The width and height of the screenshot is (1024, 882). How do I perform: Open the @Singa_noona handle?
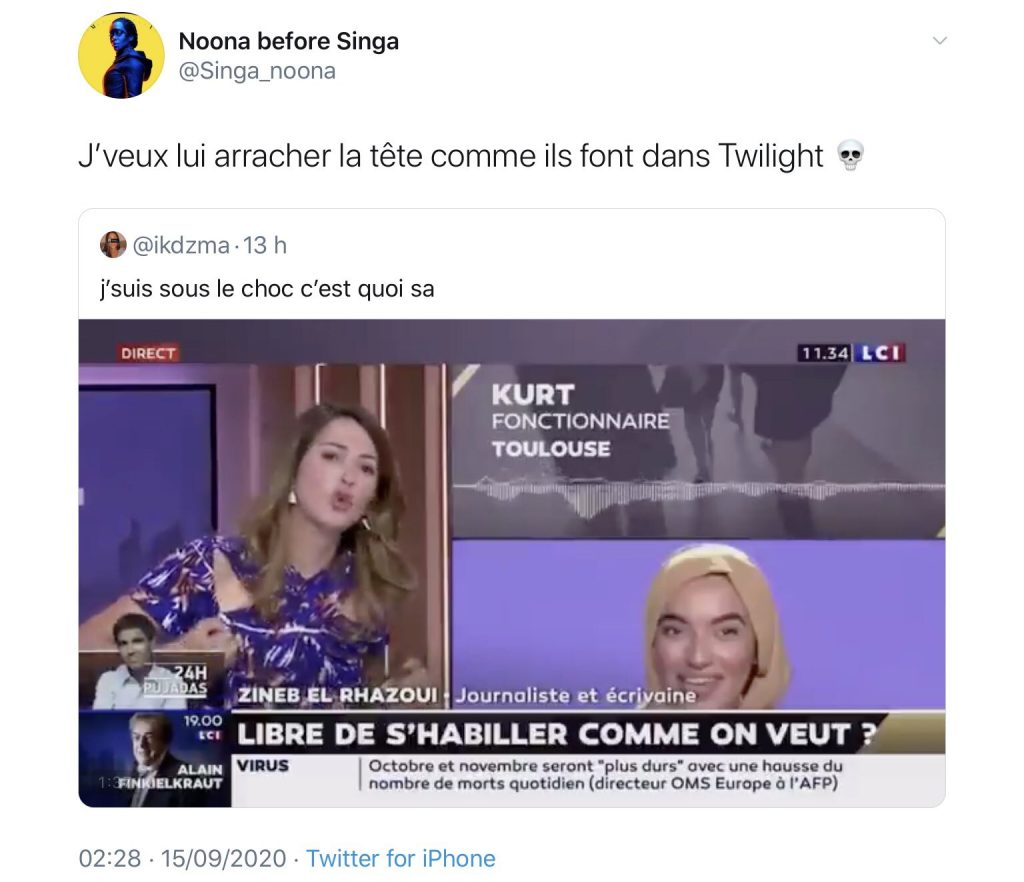click(x=257, y=71)
